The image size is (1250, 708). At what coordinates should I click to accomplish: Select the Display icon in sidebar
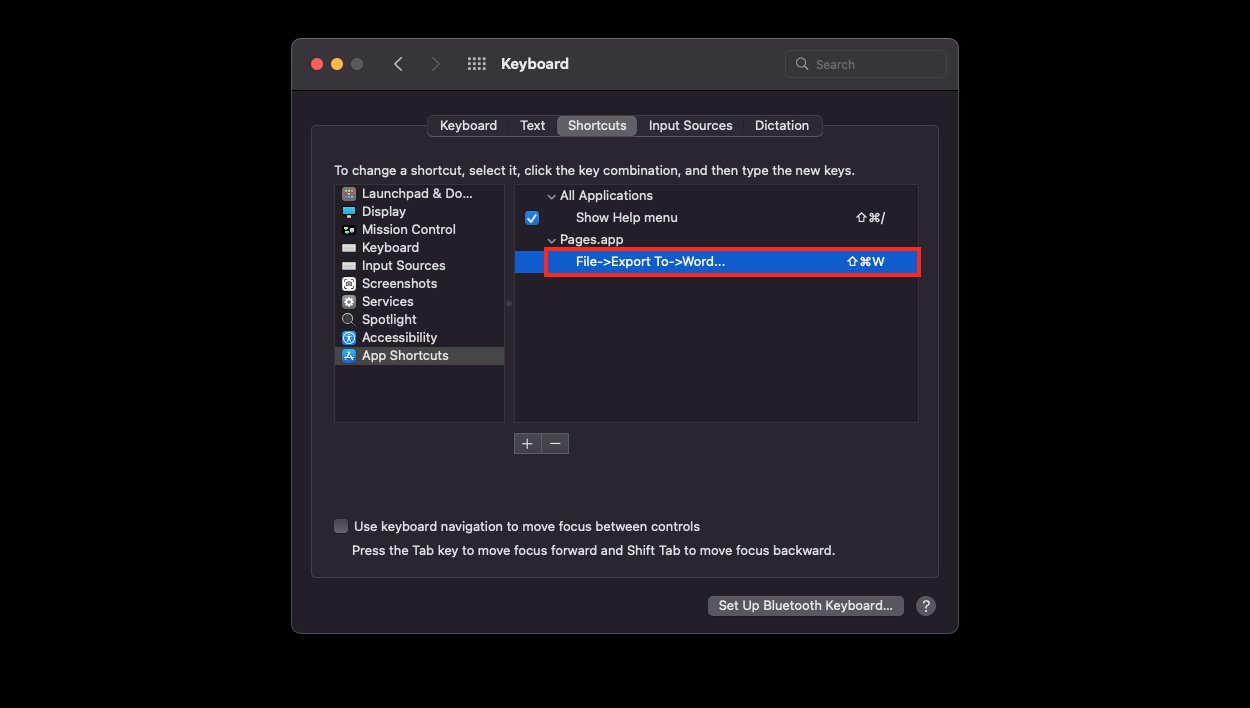349,212
